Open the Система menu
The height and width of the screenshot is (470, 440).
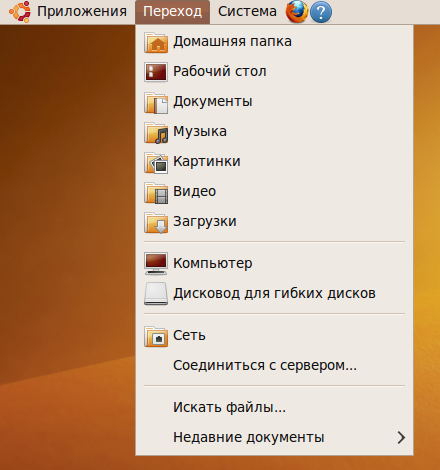coord(247,12)
